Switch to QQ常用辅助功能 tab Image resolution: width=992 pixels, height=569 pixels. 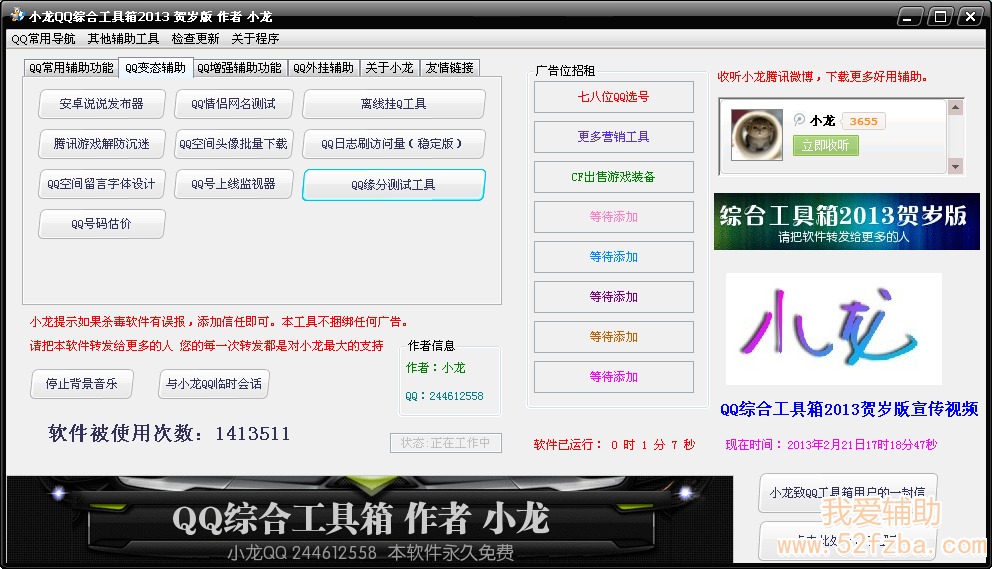tap(71, 68)
